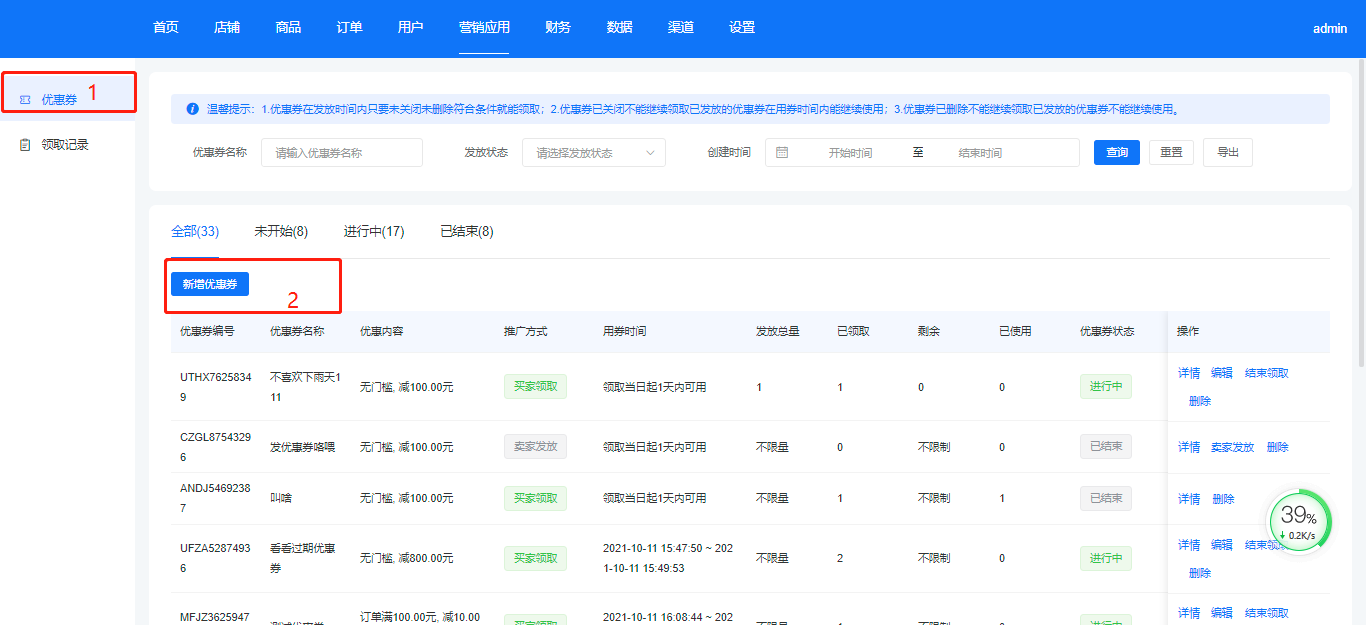Click the coupon icon beside 优惠券 in sidebar
The height and width of the screenshot is (625, 1366).
coord(25,100)
